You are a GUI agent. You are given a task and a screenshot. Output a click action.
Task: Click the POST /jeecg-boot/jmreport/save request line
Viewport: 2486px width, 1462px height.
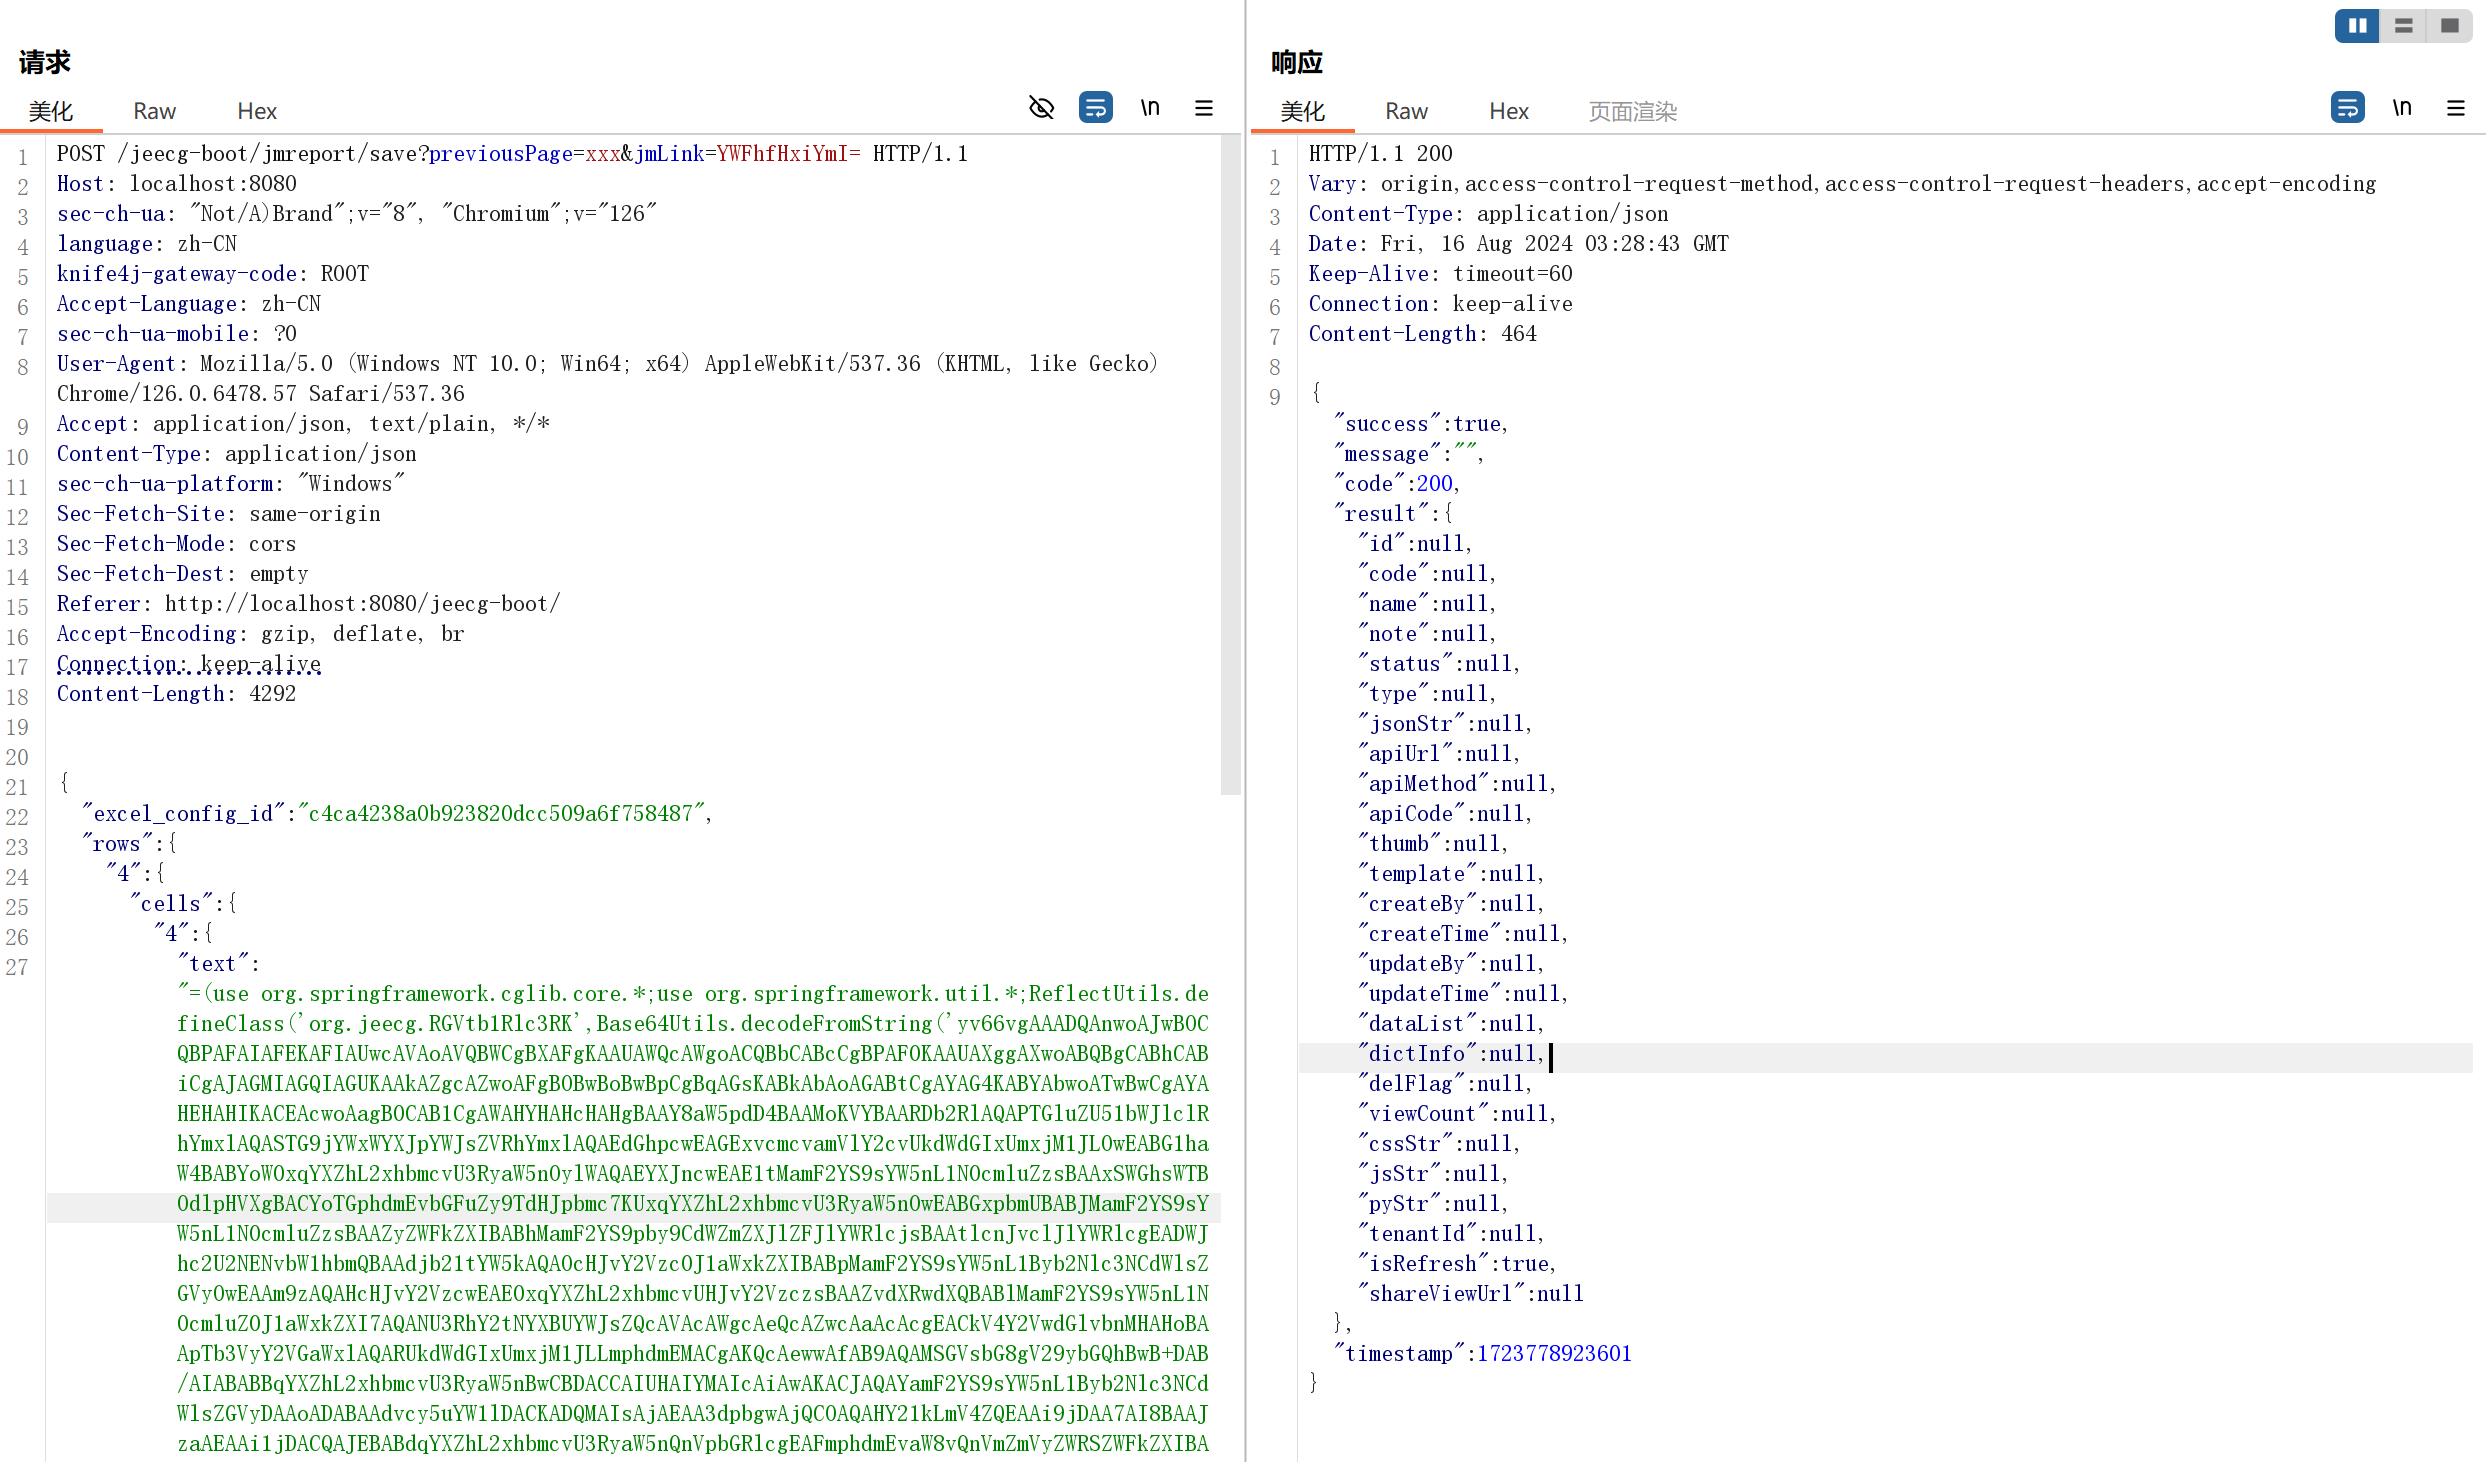512,154
